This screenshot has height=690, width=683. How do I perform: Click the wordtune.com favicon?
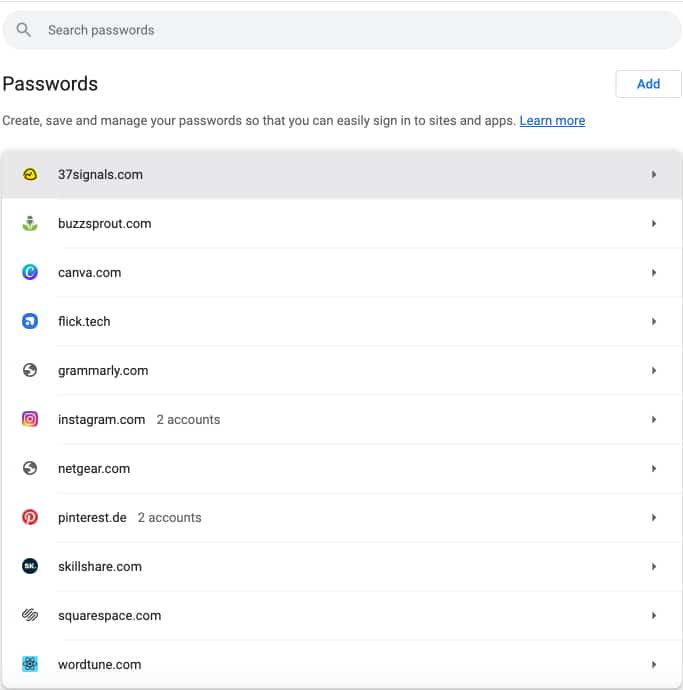30,665
